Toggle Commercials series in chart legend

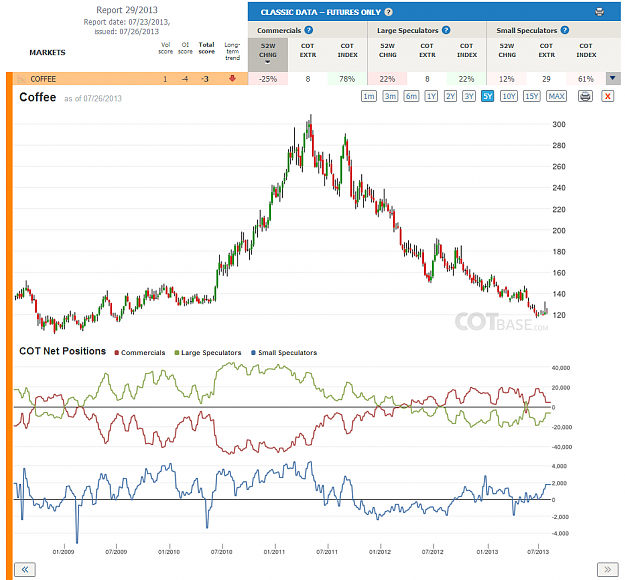[x=140, y=352]
